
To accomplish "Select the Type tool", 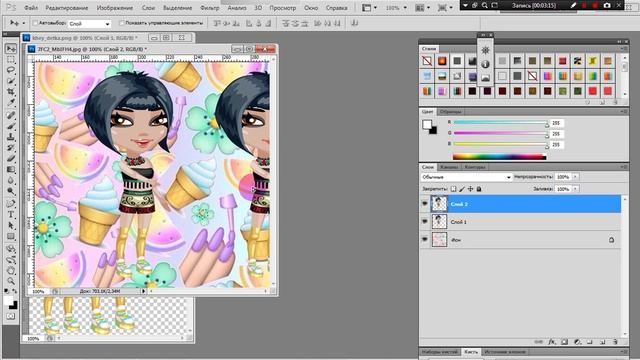I will tap(11, 215).
